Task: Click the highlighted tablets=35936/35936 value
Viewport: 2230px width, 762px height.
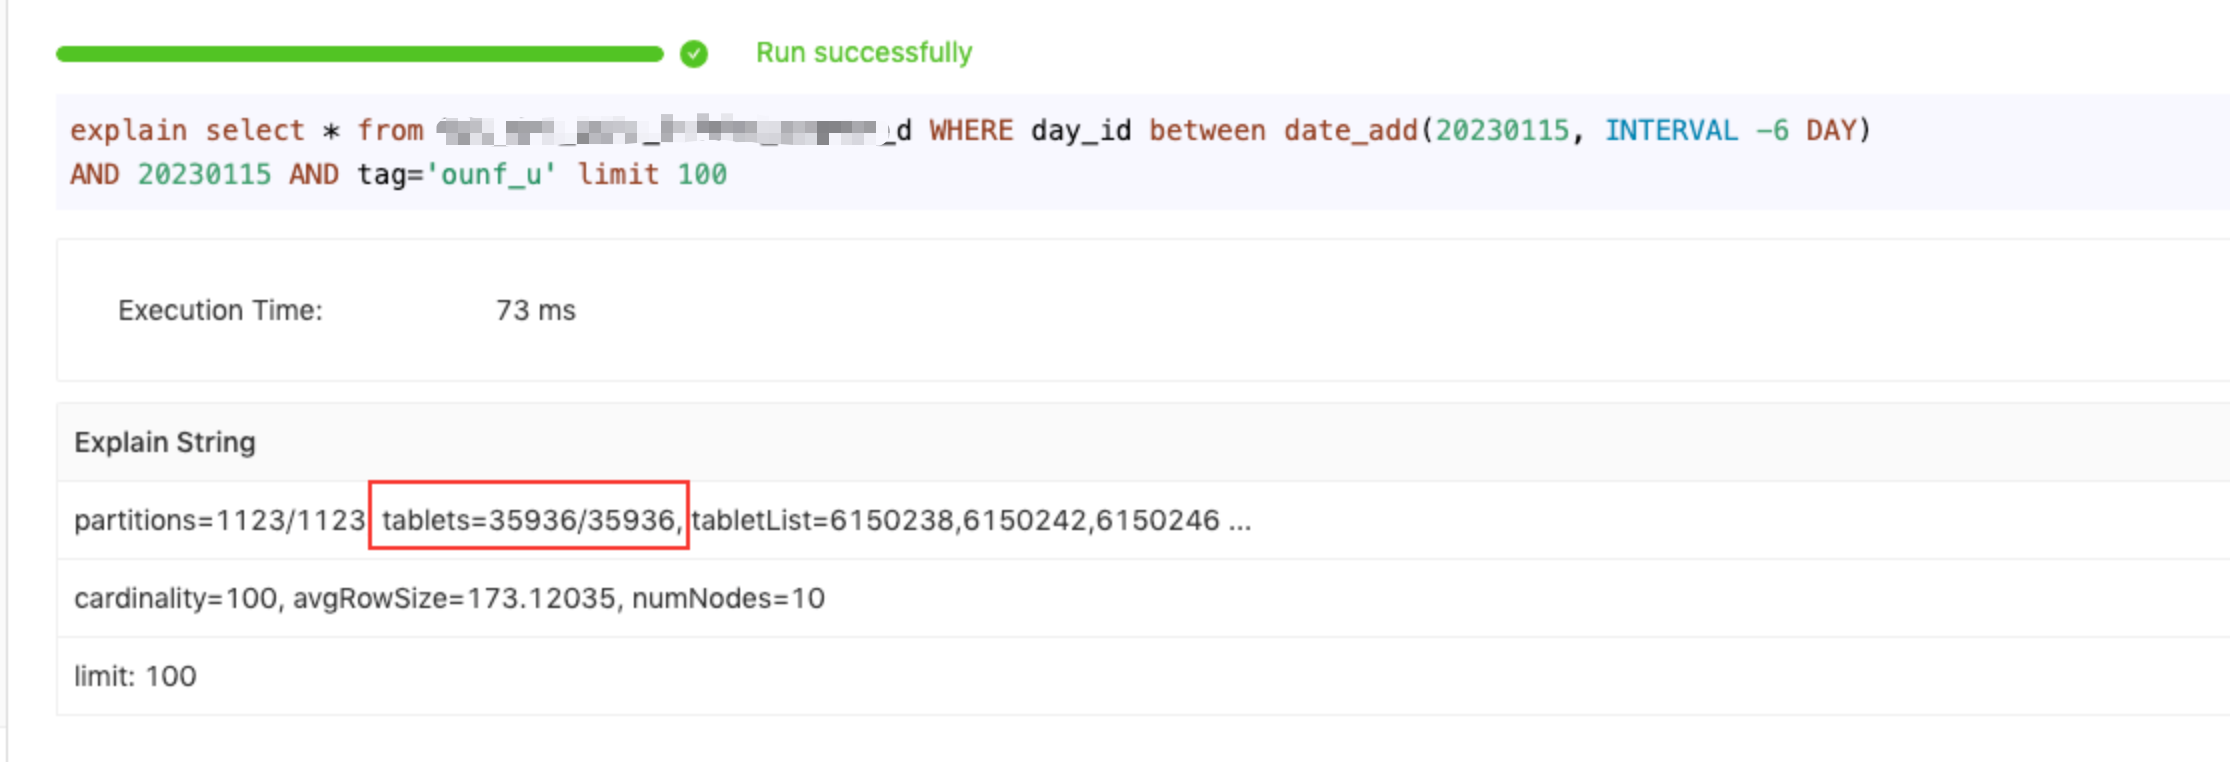Action: (527, 518)
